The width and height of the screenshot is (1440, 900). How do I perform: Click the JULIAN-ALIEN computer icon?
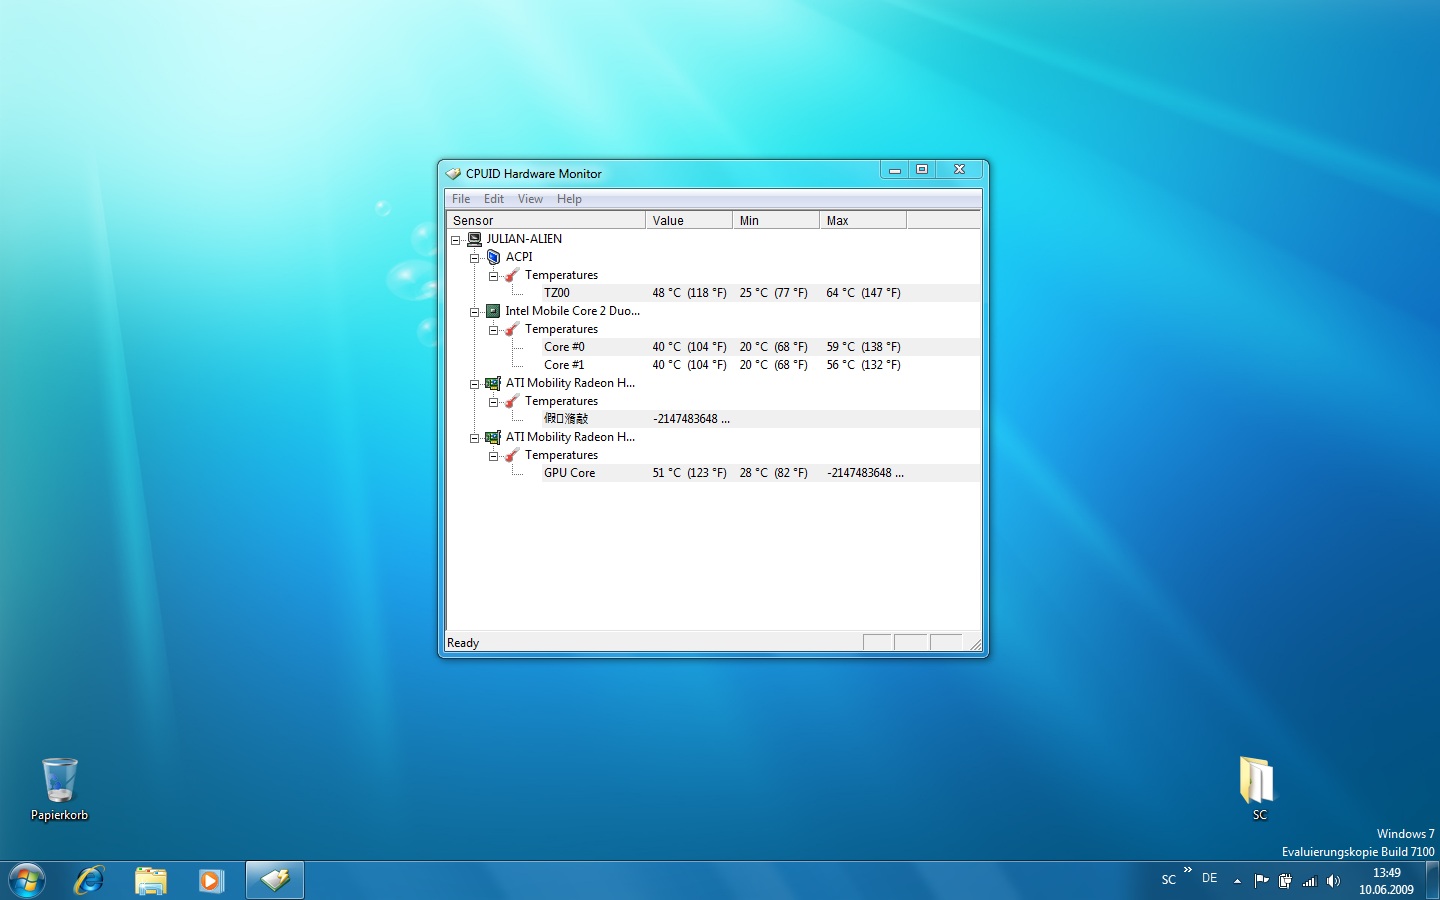point(475,239)
